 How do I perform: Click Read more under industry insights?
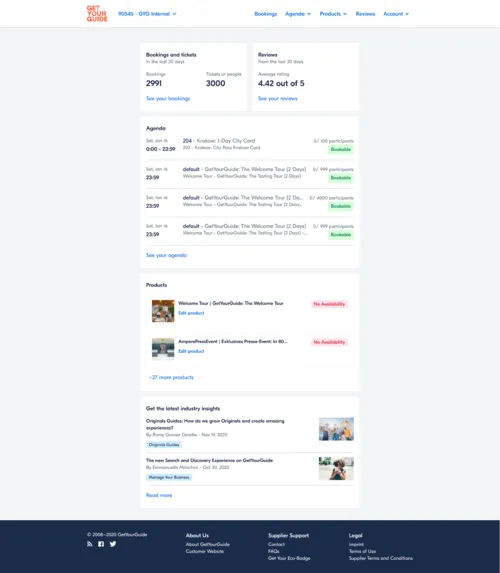tap(159, 495)
